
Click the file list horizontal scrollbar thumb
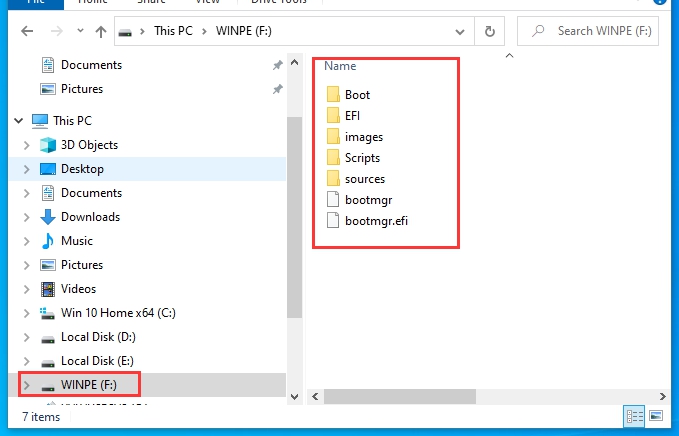pyautogui.click(x=400, y=397)
